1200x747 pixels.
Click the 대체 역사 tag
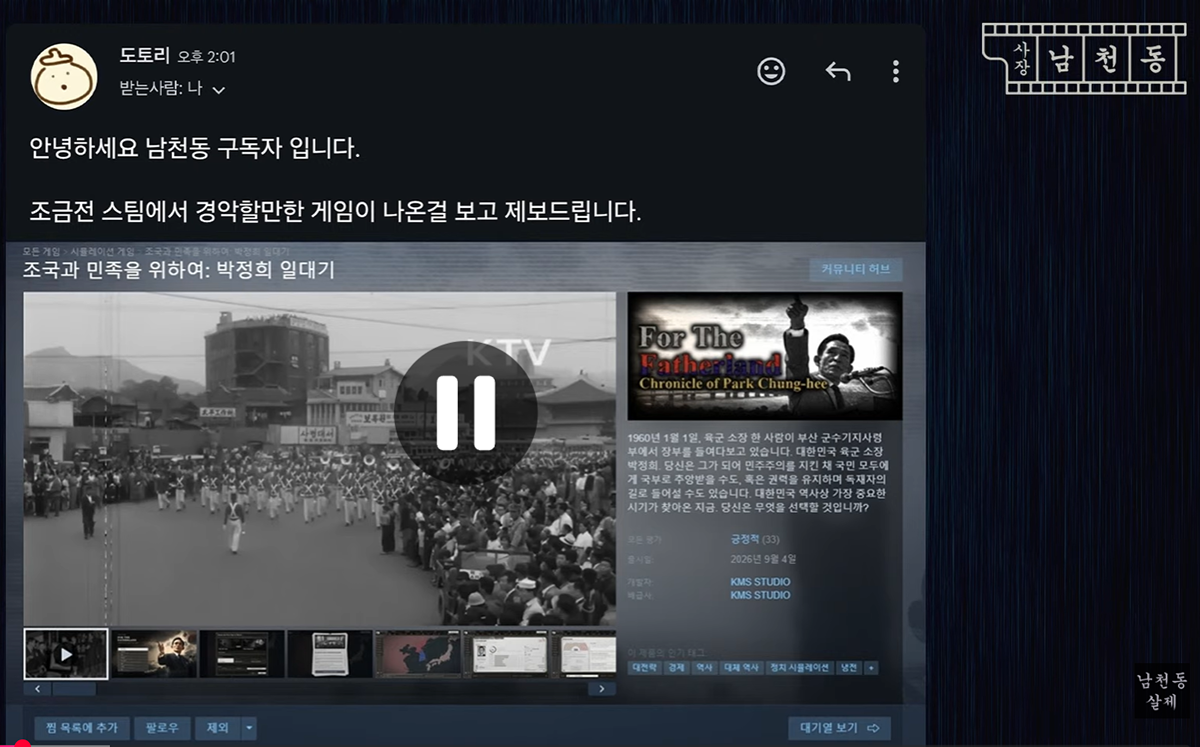[x=740, y=668]
